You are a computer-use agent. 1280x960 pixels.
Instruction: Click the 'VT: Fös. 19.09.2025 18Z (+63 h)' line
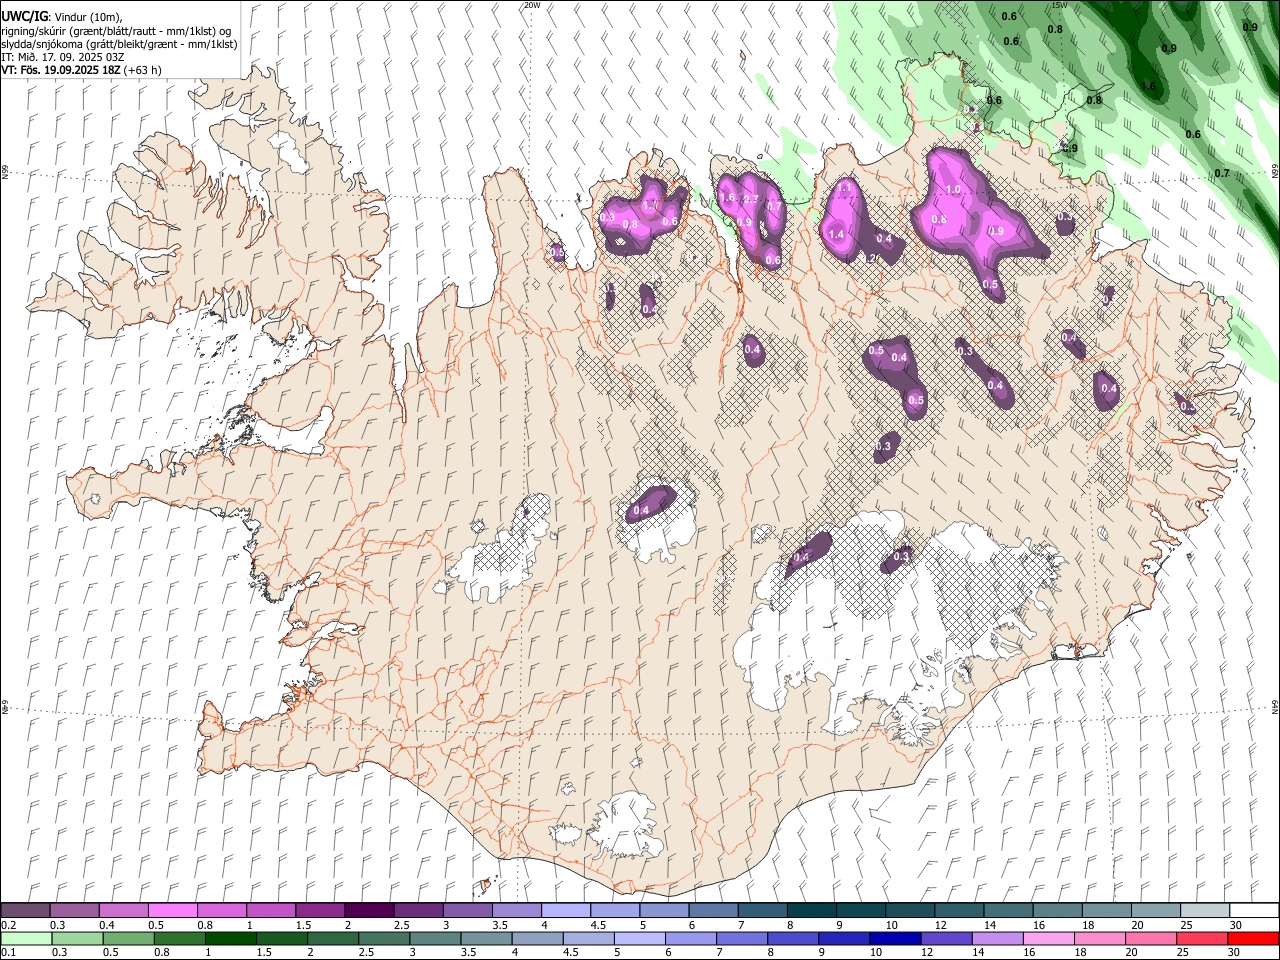pos(81,70)
